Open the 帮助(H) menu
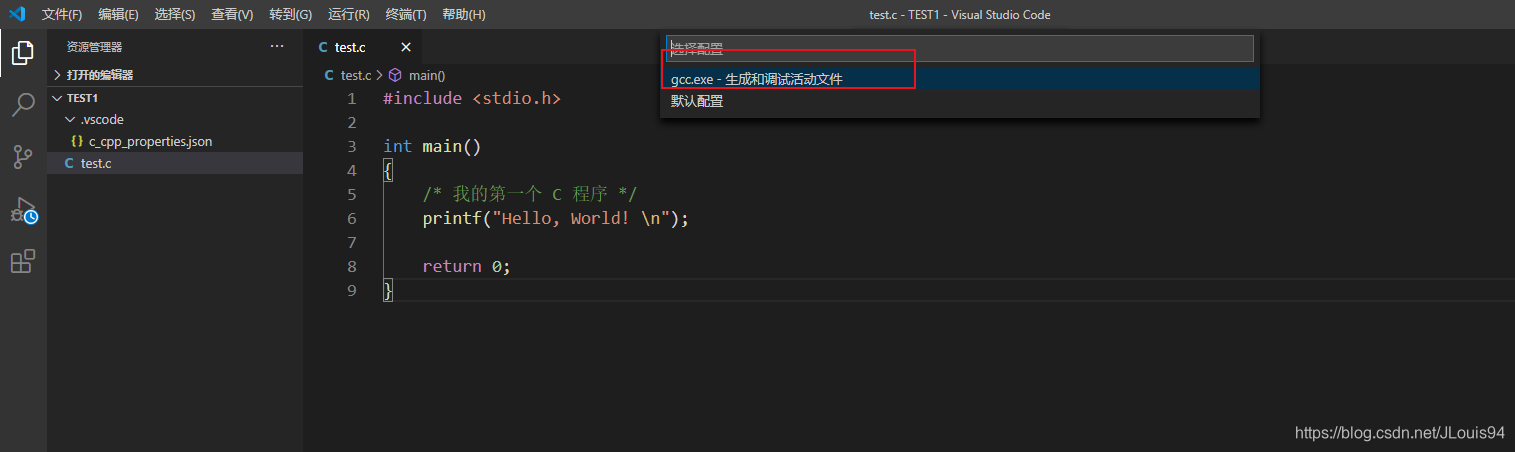The image size is (1515, 452). (464, 14)
